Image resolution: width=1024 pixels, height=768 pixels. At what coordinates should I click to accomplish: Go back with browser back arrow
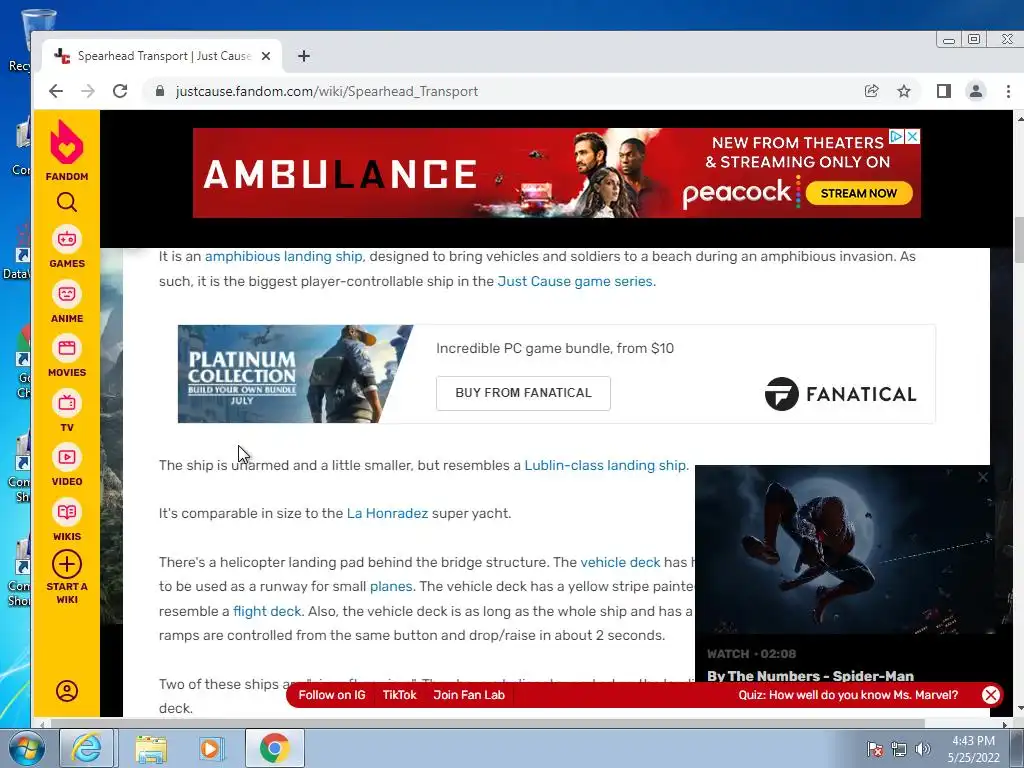pyautogui.click(x=56, y=91)
